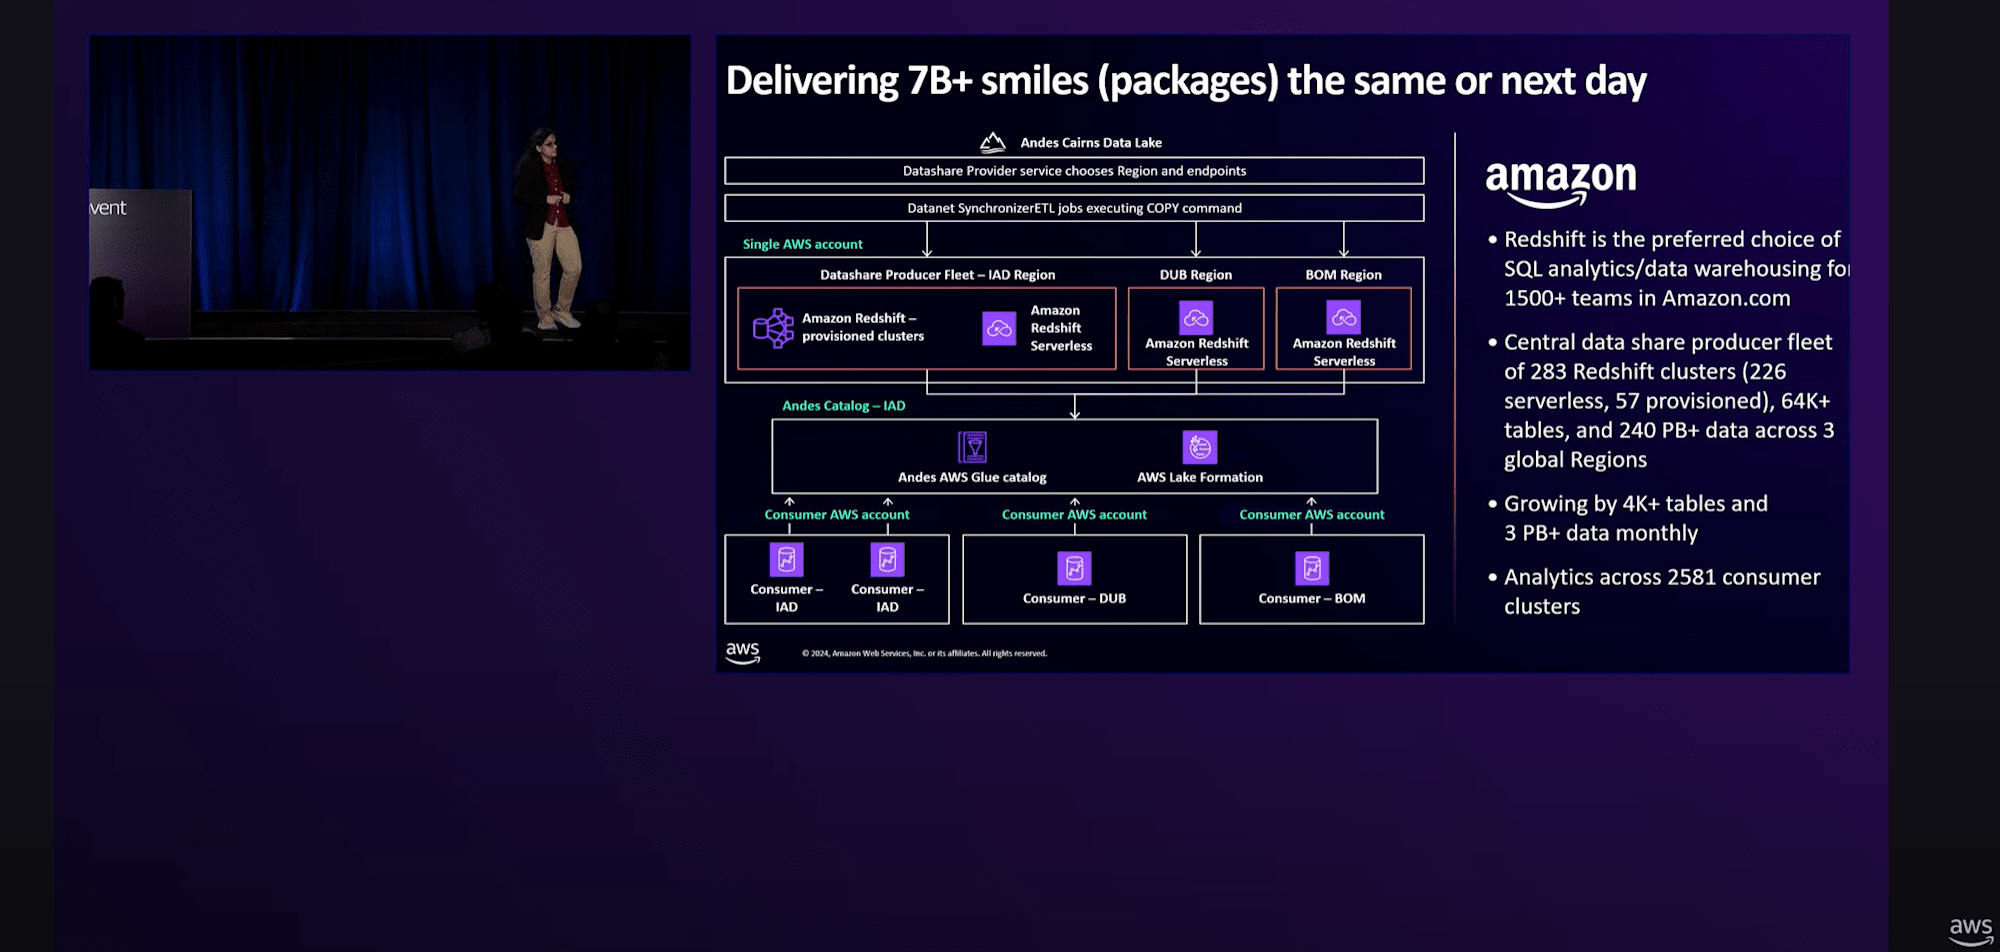Click the aws watermark logo at screen corner
Image resolution: width=2000 pixels, height=952 pixels.
(x=1970, y=931)
